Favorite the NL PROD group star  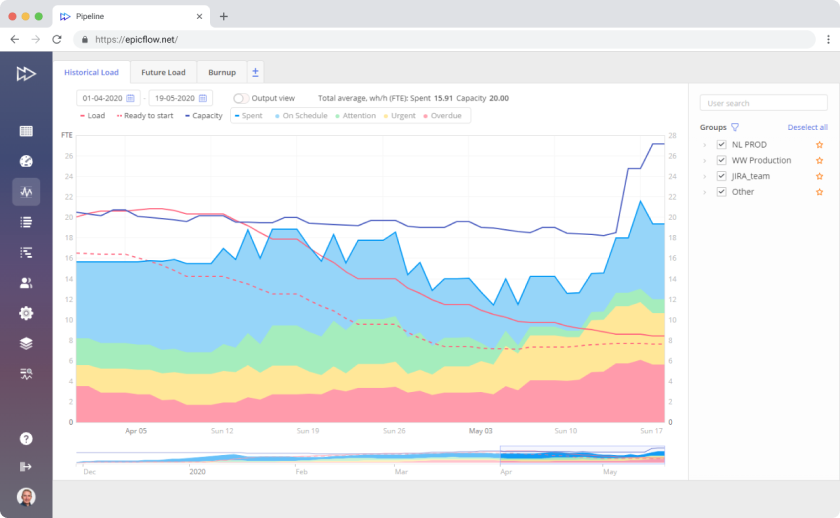pos(819,145)
